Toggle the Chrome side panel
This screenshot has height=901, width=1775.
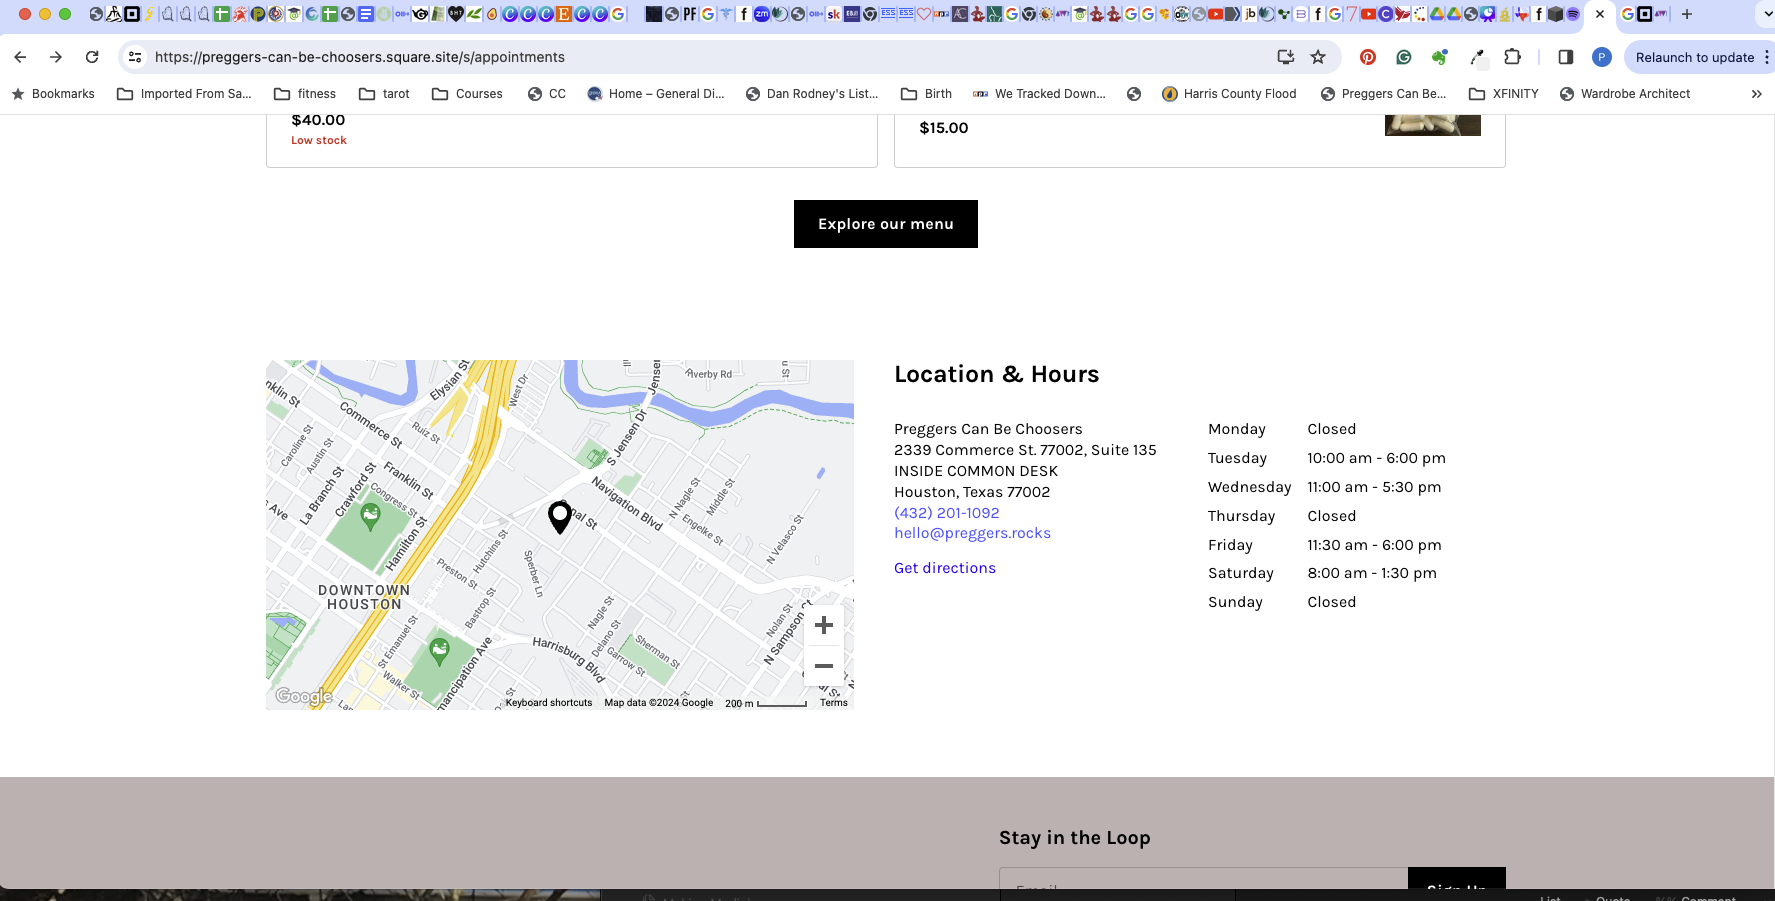tap(1566, 57)
